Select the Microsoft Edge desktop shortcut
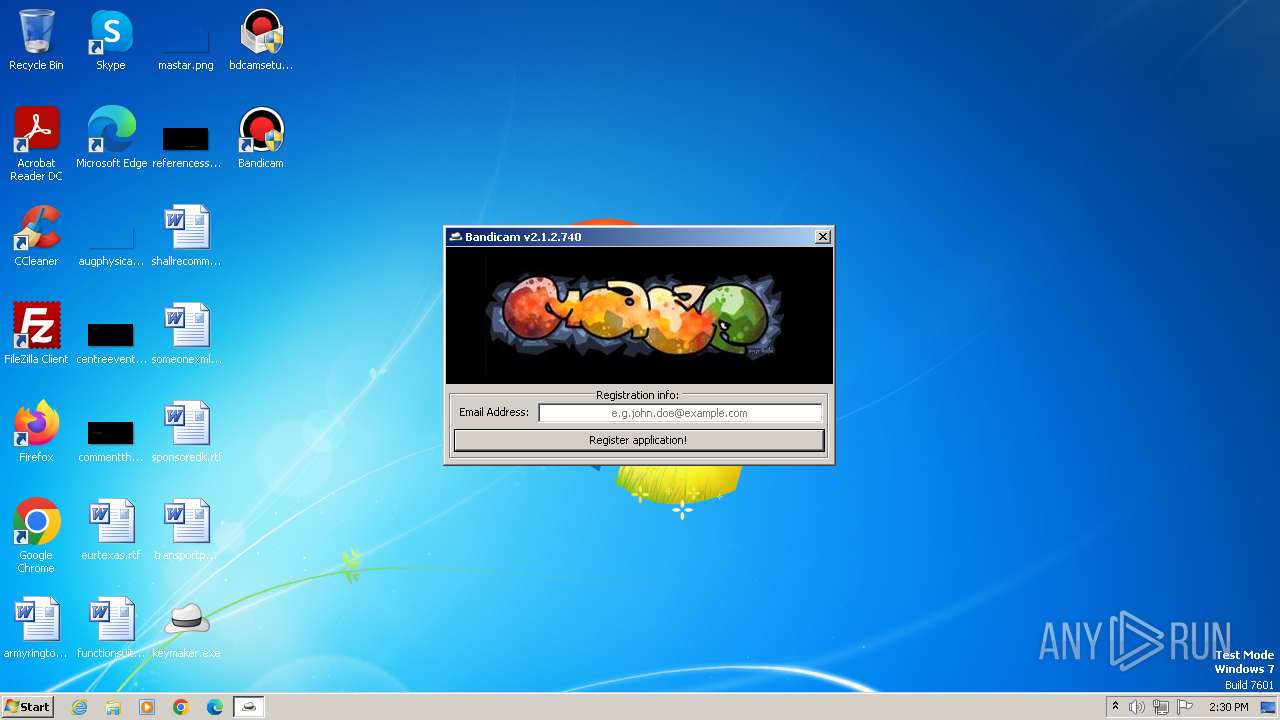 pyautogui.click(x=111, y=138)
